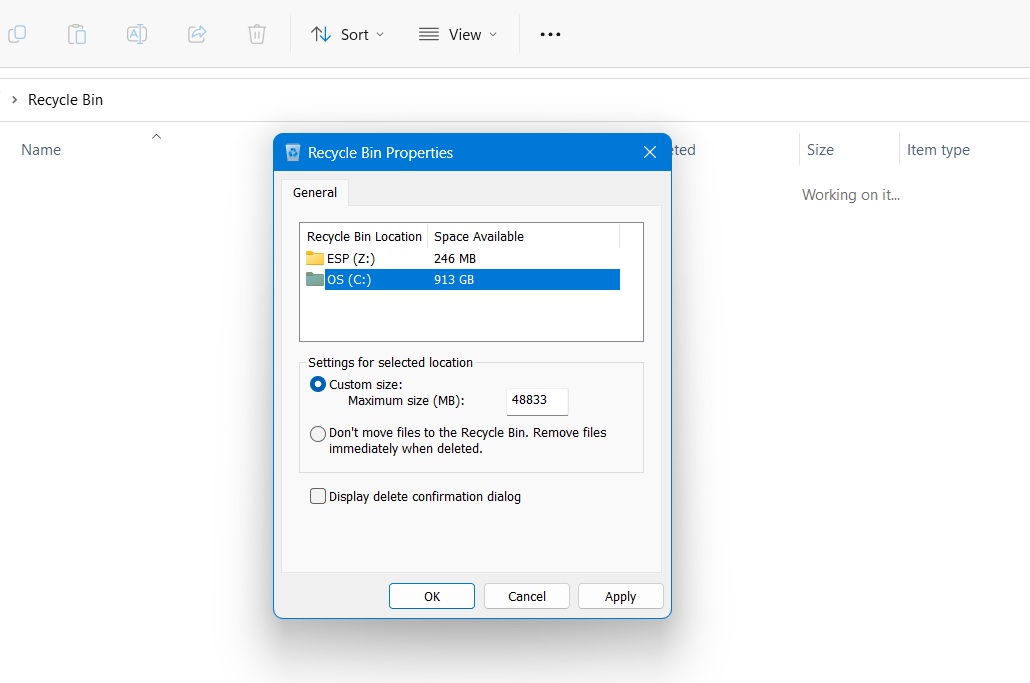Open the View dropdown chevron

(x=491, y=34)
